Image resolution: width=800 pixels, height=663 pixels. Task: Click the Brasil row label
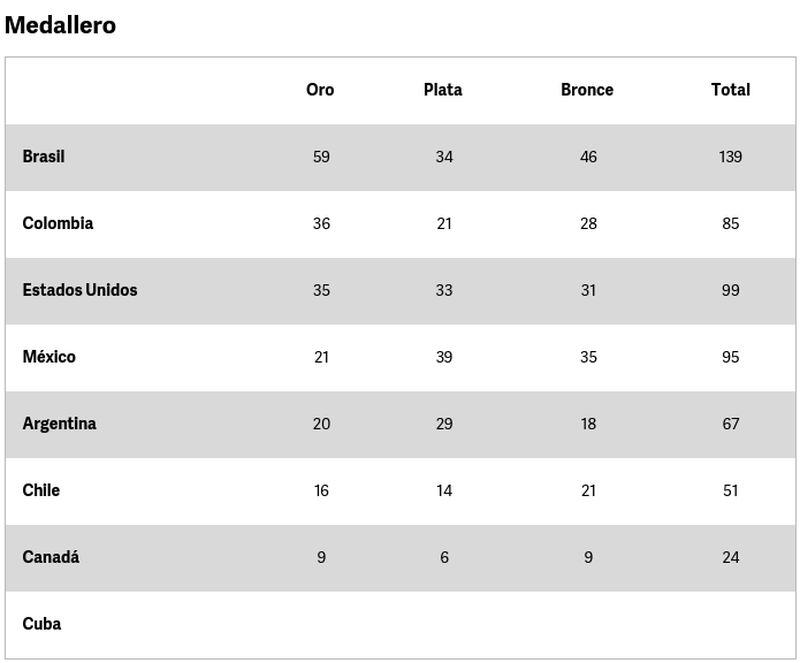(44, 157)
